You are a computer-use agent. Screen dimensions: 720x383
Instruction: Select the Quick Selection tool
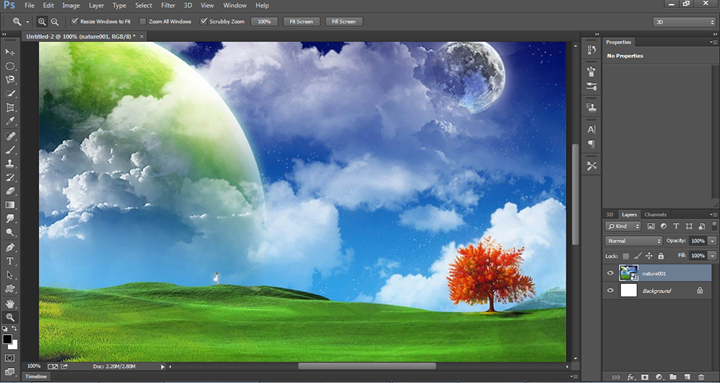pyautogui.click(x=10, y=94)
